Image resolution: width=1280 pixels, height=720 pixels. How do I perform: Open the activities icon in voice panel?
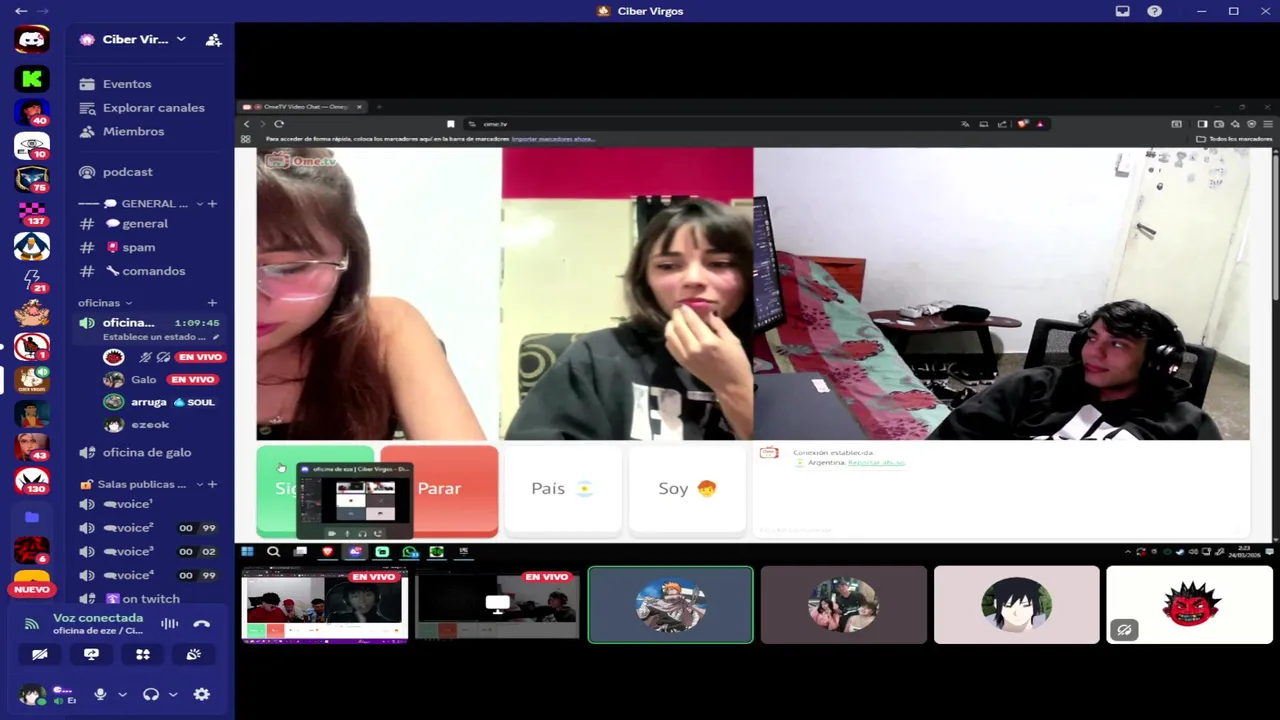(142, 654)
